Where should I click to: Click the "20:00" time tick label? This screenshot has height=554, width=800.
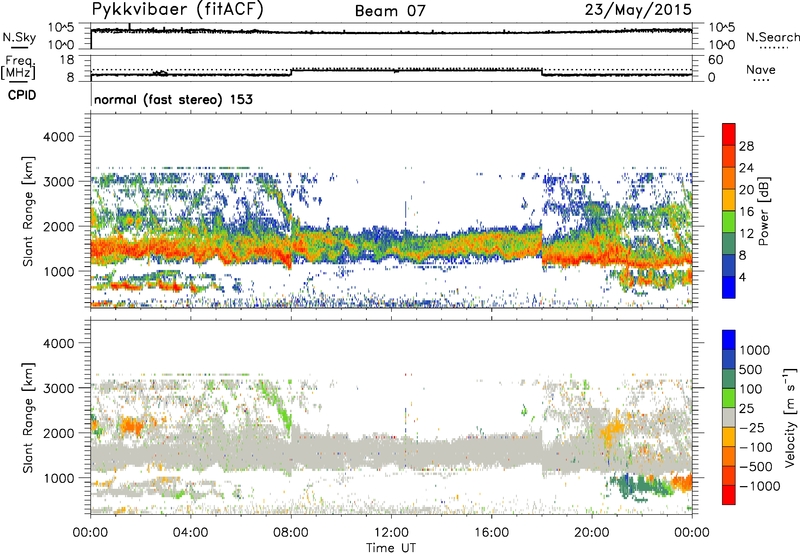click(x=592, y=533)
